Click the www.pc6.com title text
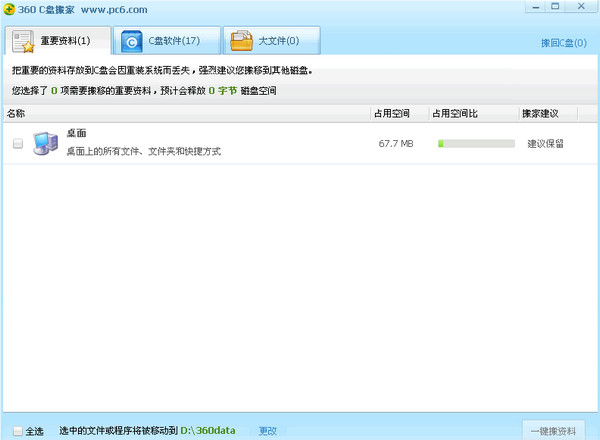The image size is (600, 440). pos(114,10)
